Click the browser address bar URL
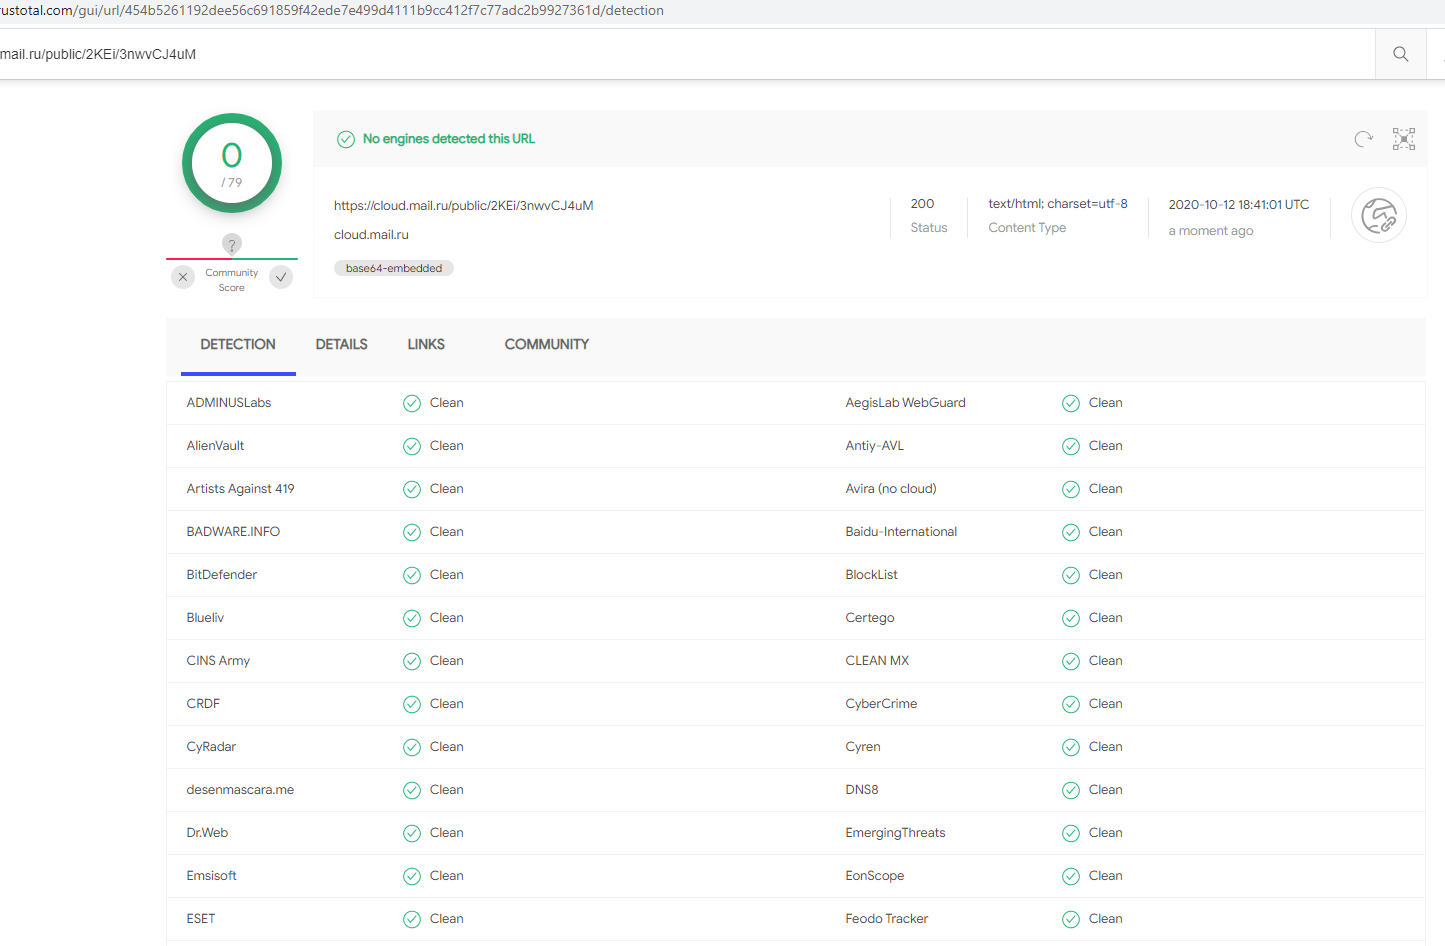The height and width of the screenshot is (946, 1445). pos(332,10)
